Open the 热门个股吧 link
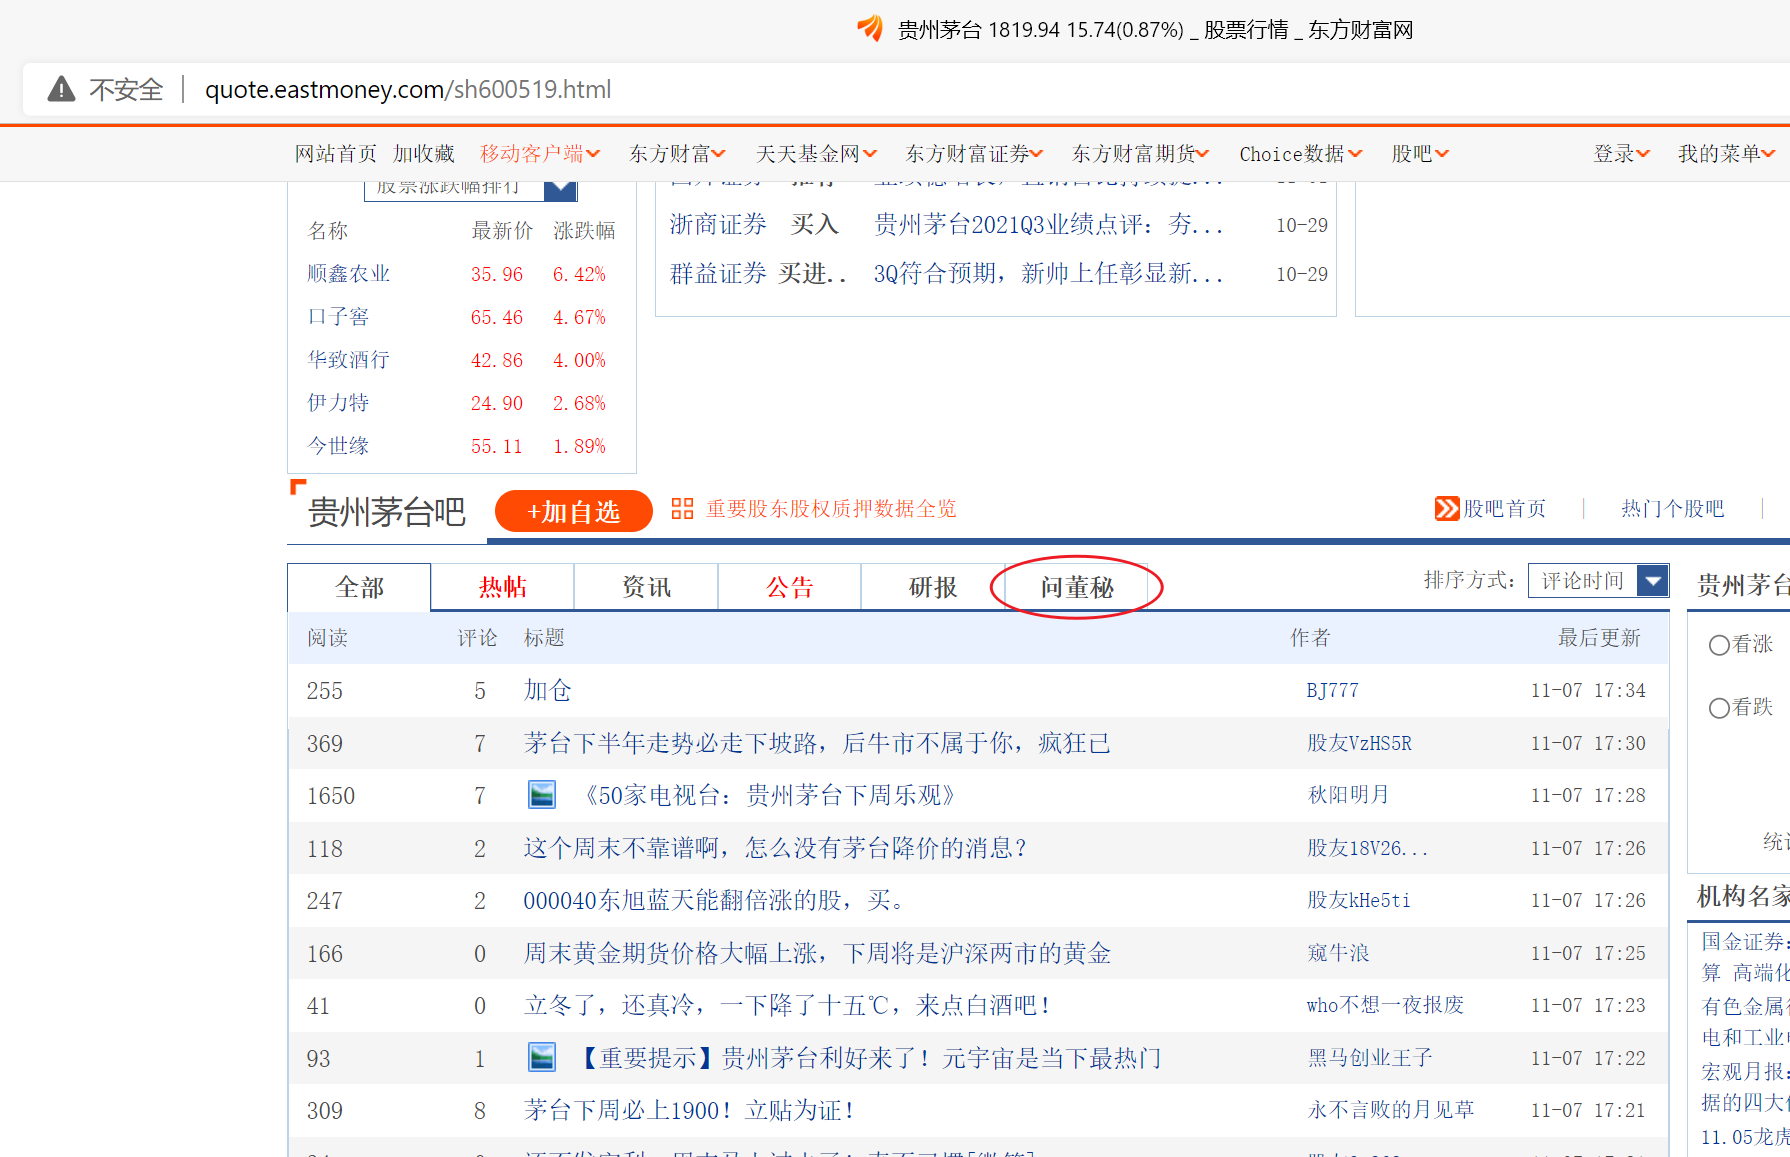The image size is (1790, 1157). [1673, 509]
